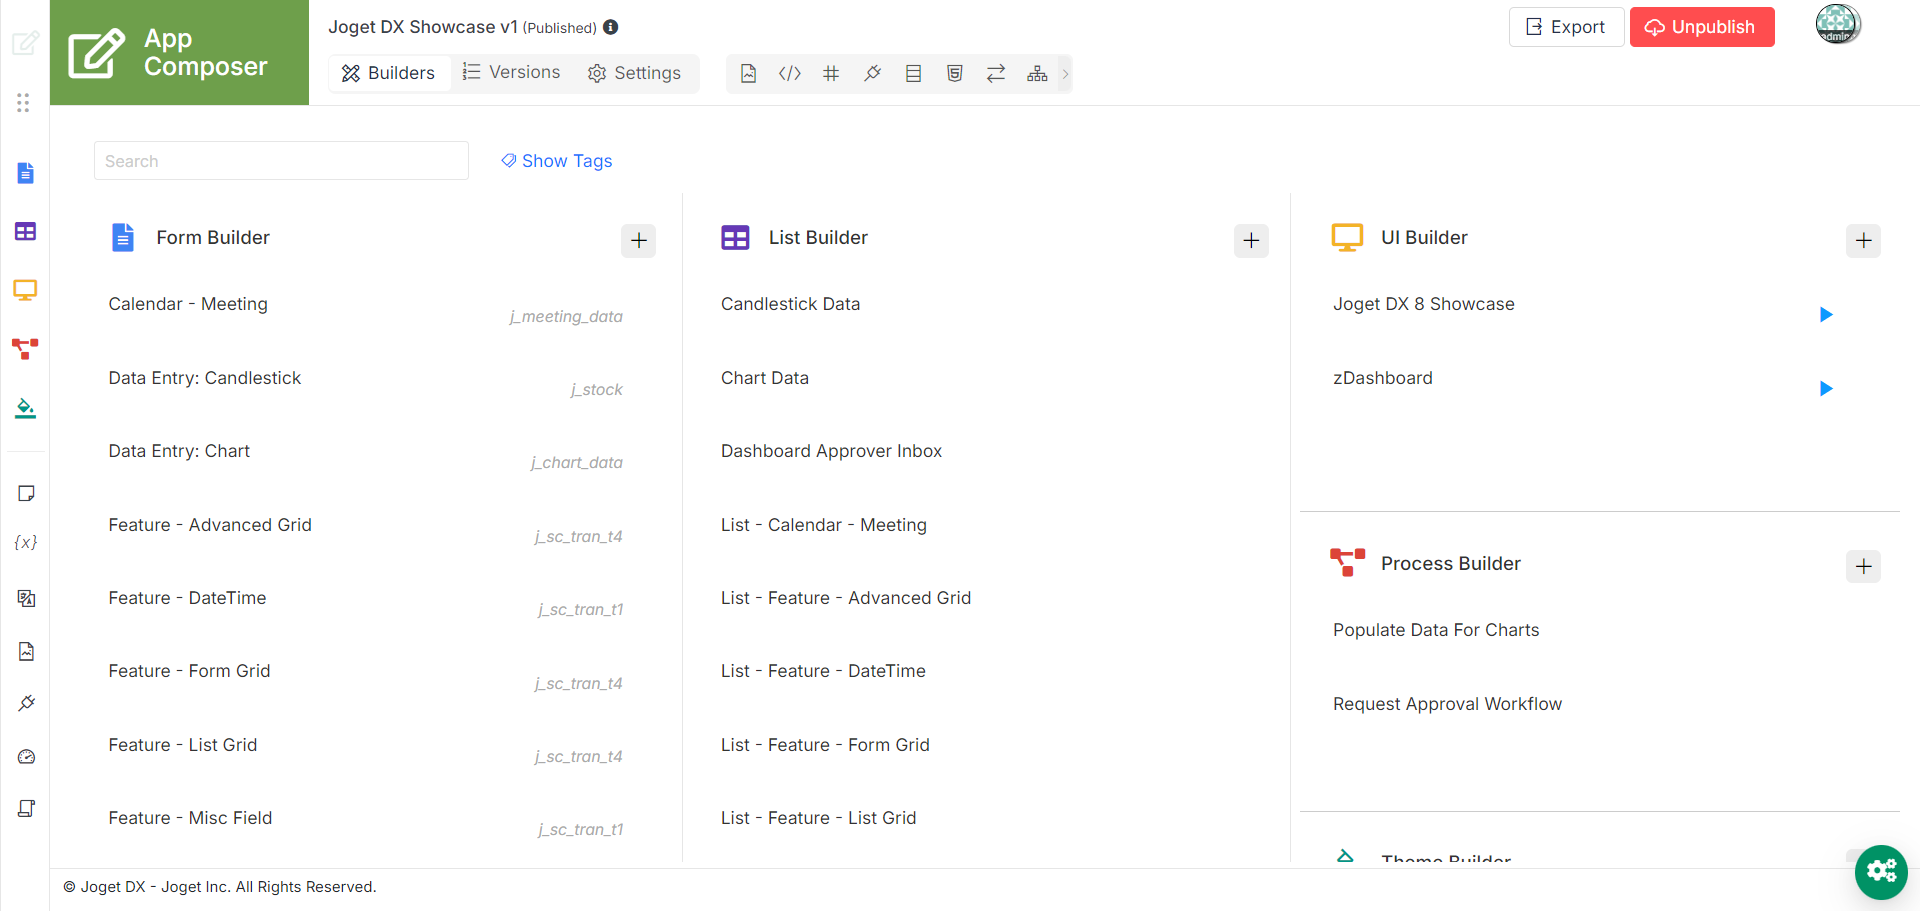Open the Settings tab

[634, 73]
